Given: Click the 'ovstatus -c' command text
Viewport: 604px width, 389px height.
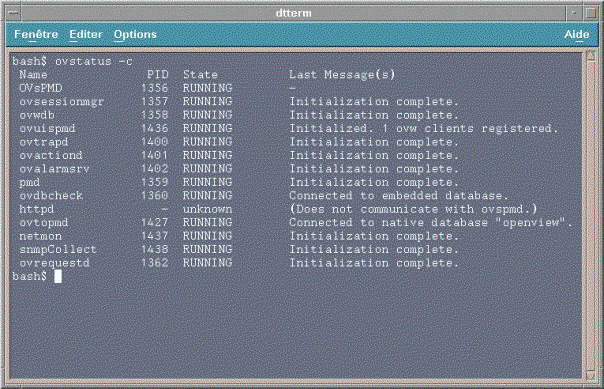Looking at the screenshot, I should [94, 61].
